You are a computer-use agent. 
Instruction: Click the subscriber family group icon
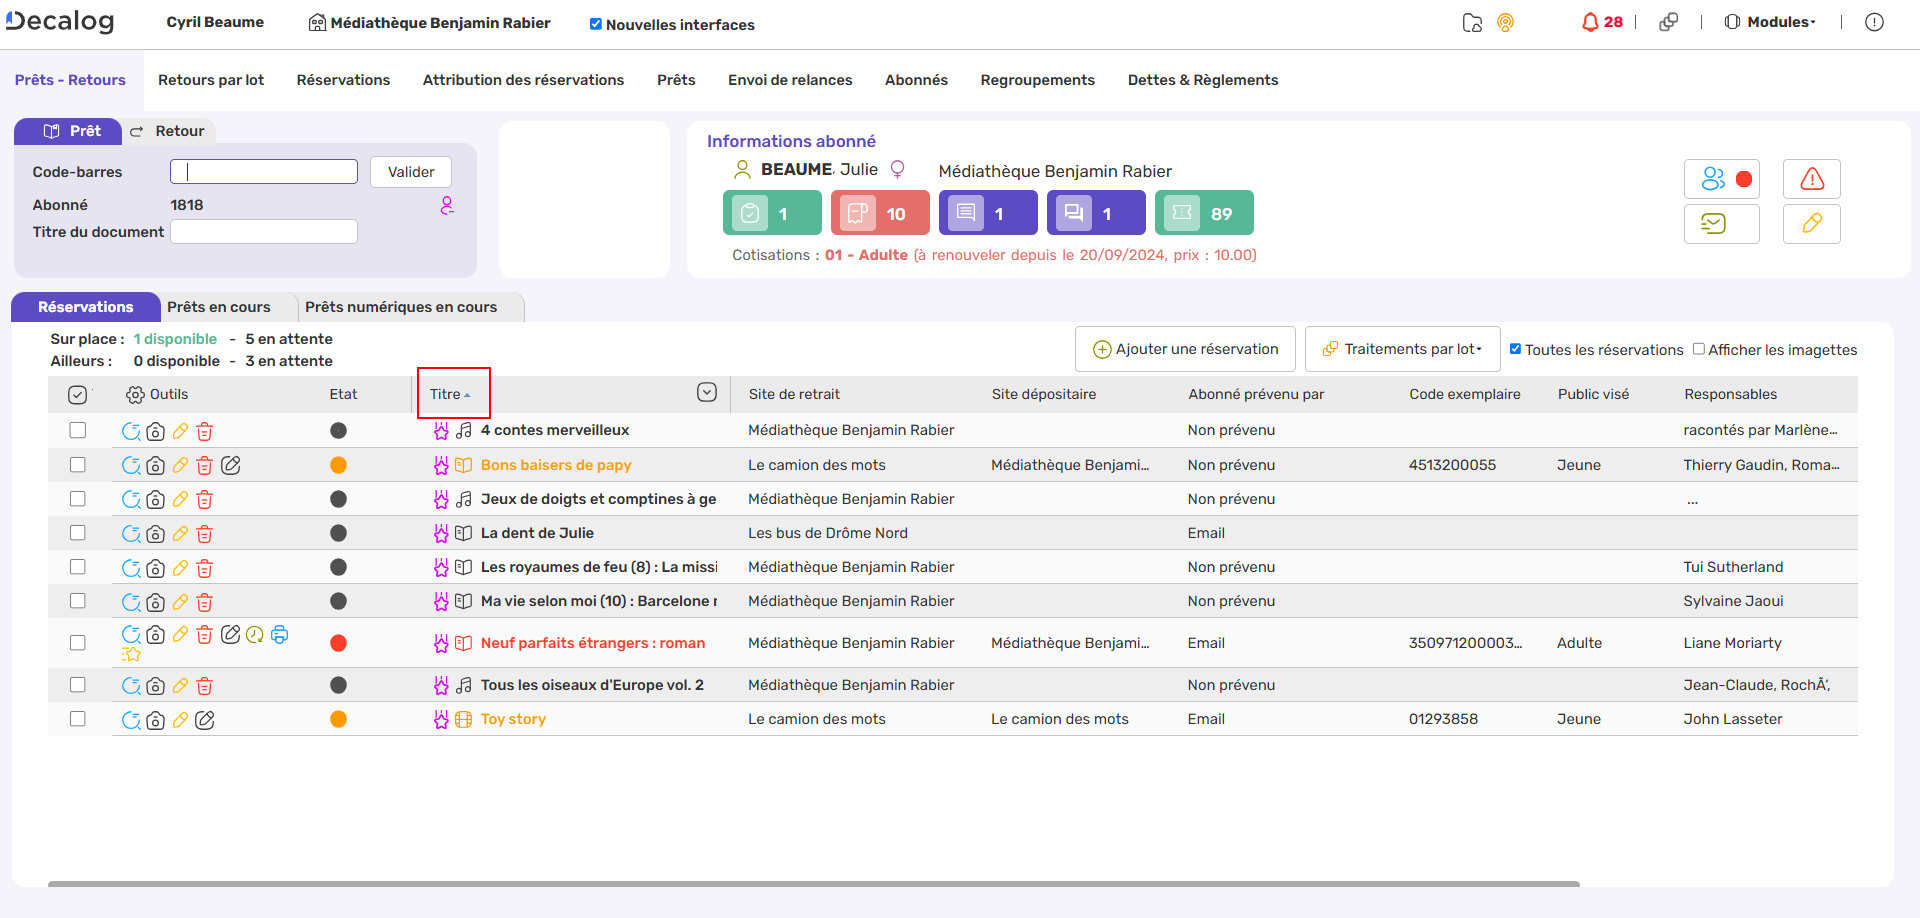tap(1713, 179)
